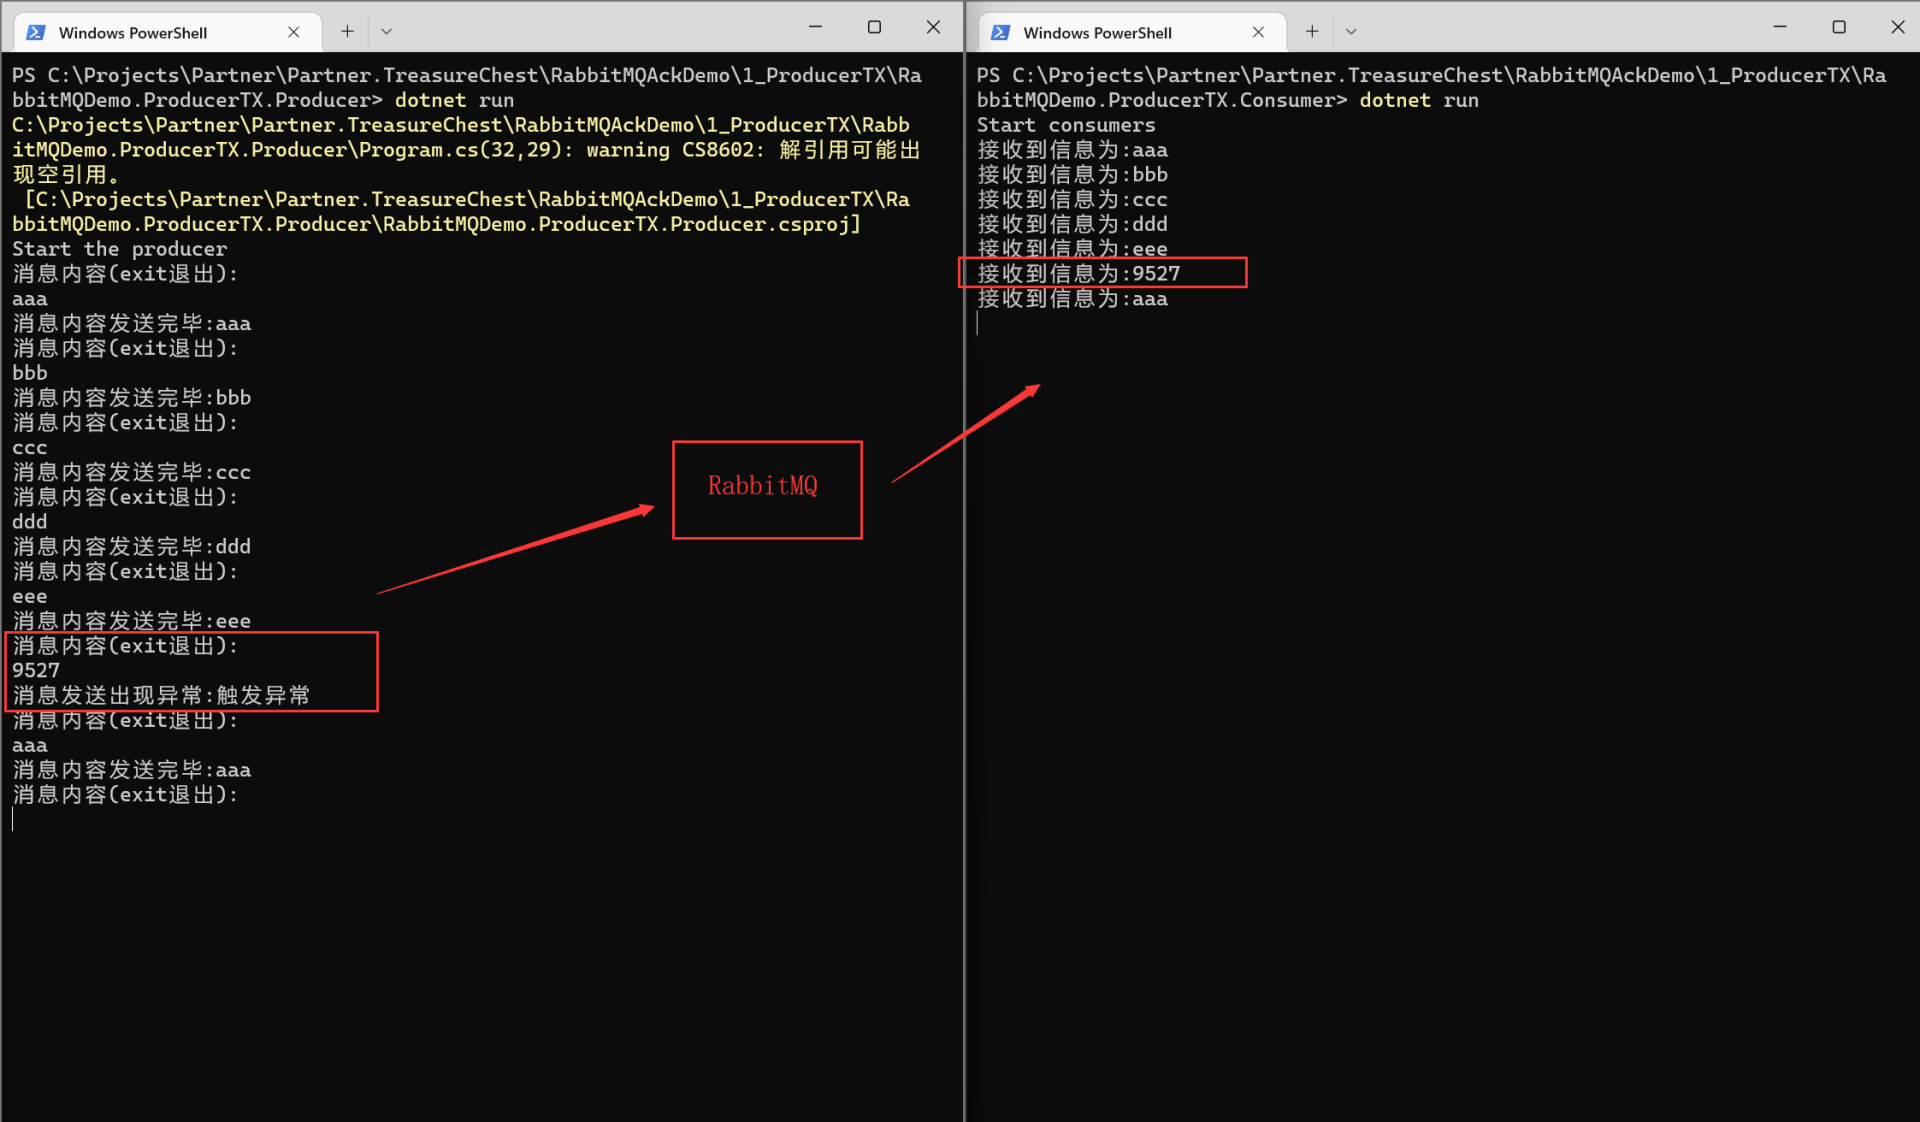Click the highlighted 9527 received message
Screen dimensions: 1920x1122
pos(1080,273)
